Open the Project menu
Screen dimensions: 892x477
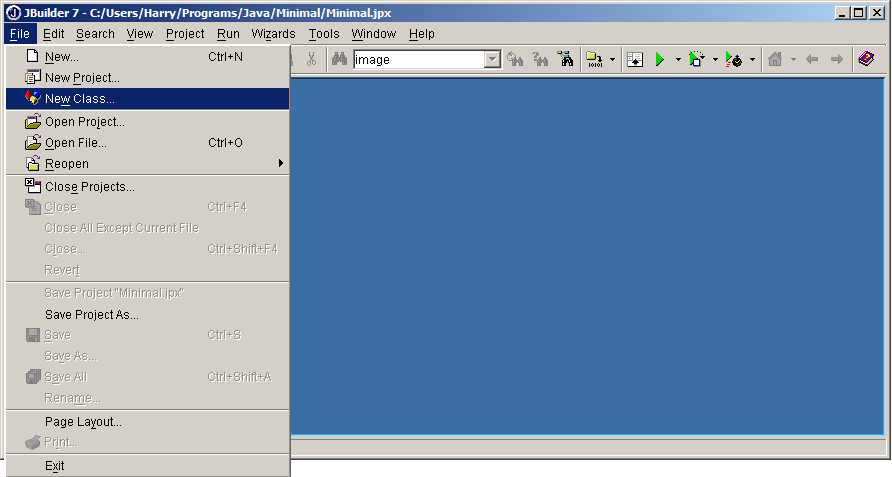point(185,34)
